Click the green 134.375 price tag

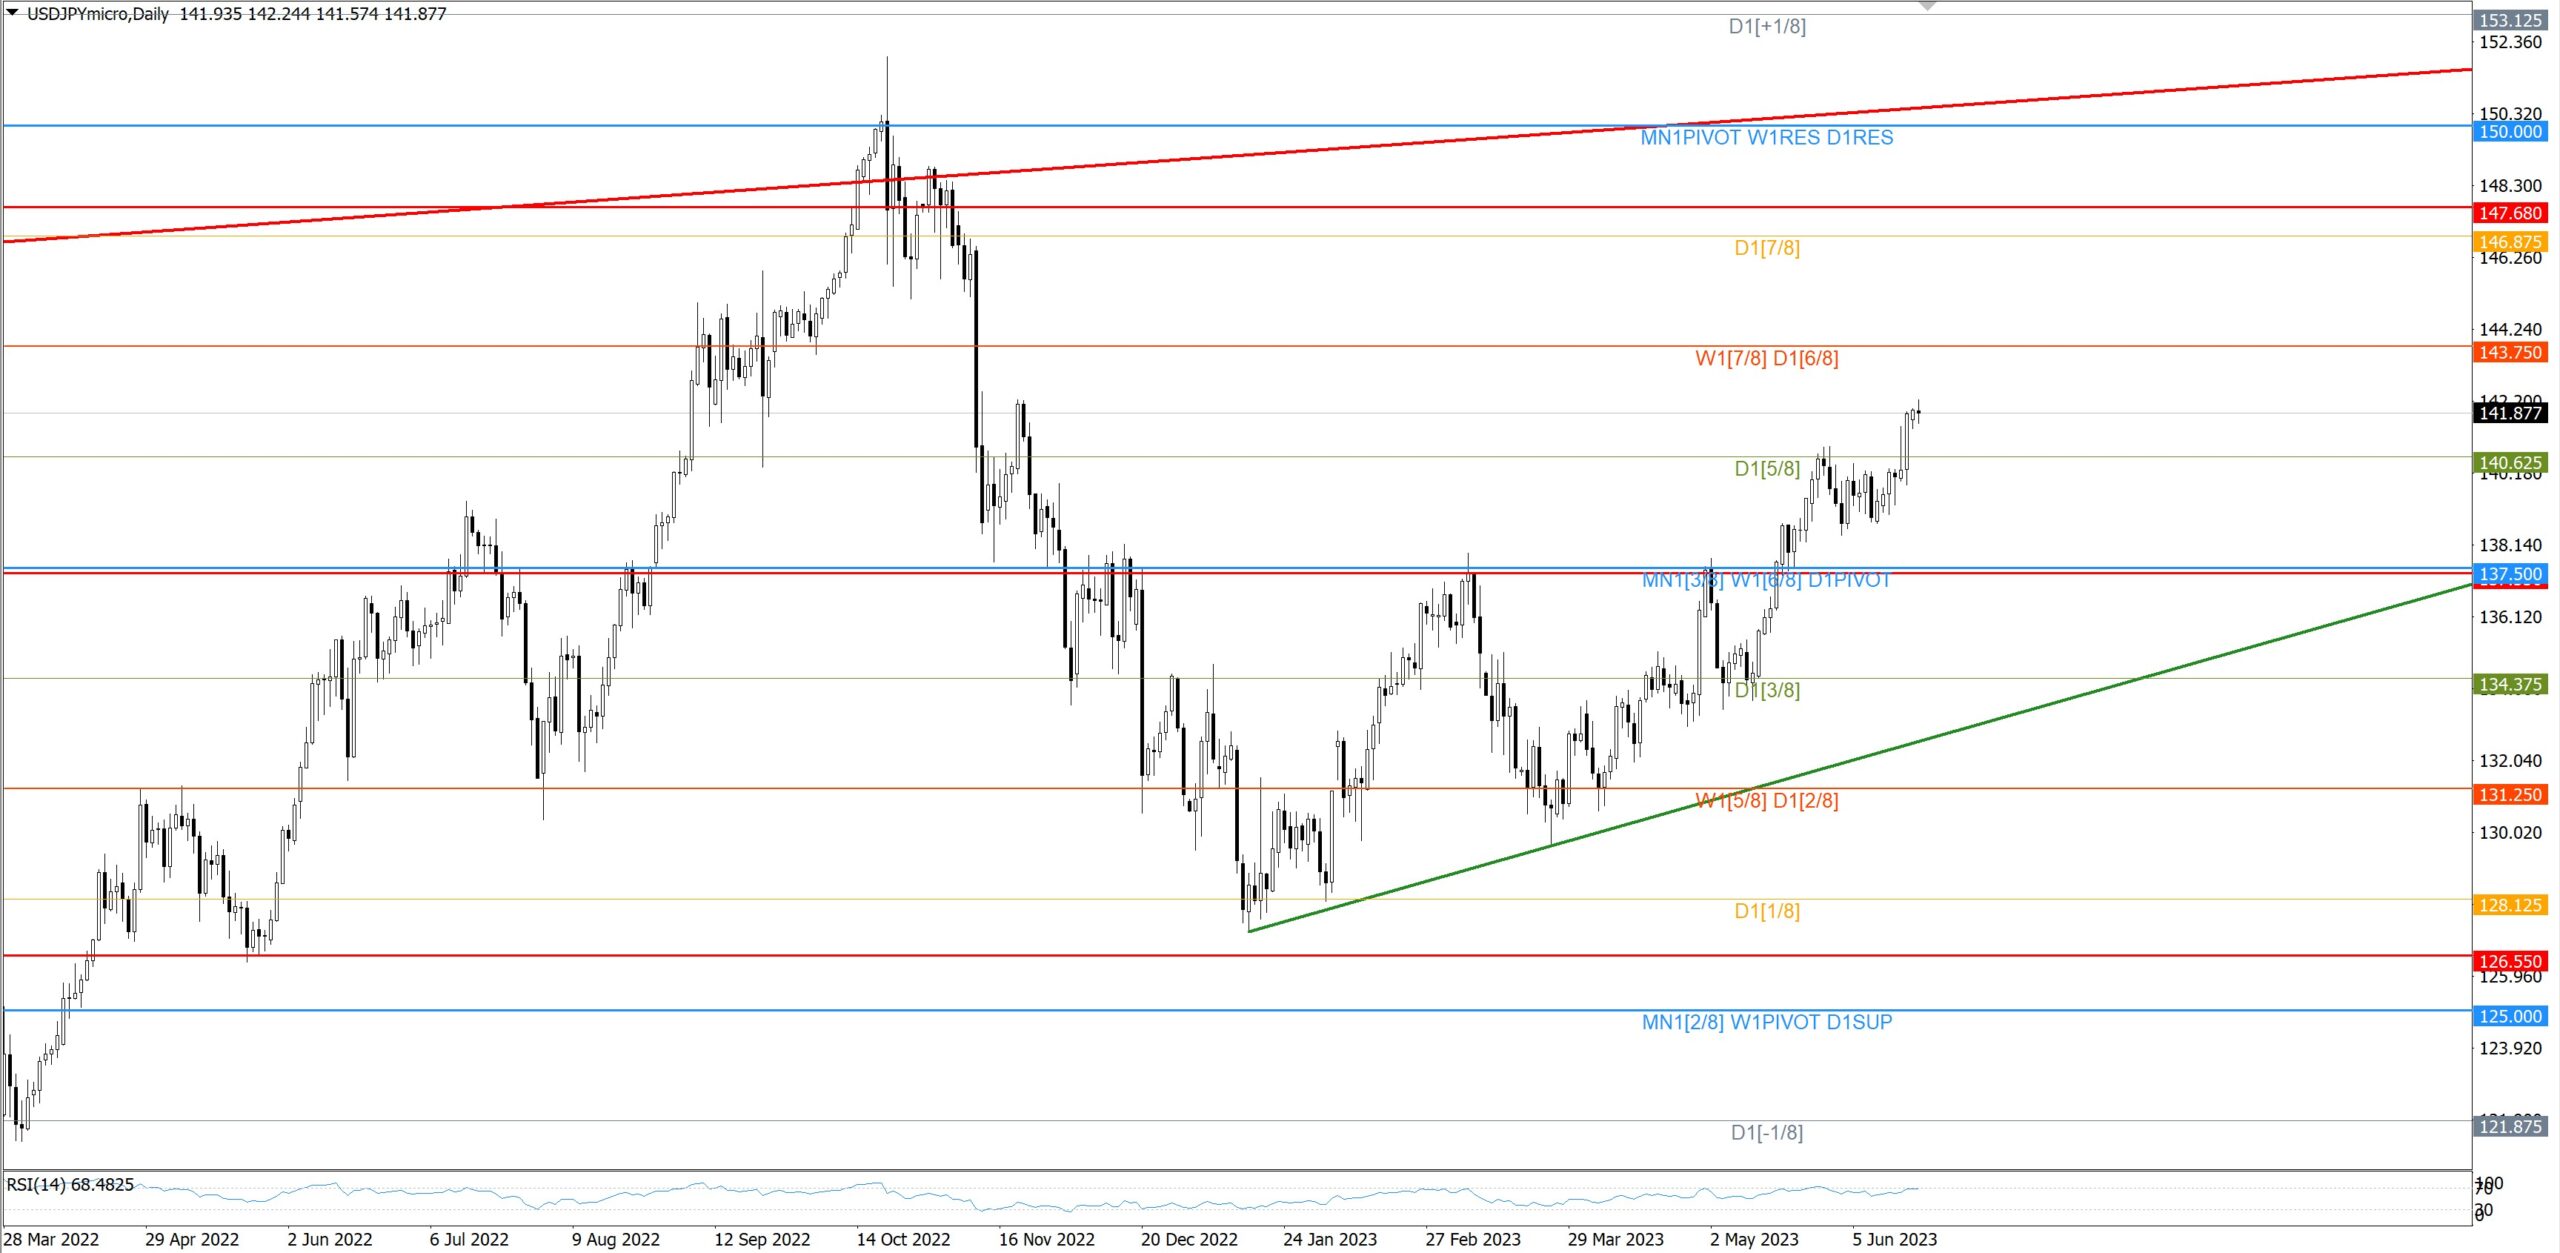click(x=2510, y=685)
